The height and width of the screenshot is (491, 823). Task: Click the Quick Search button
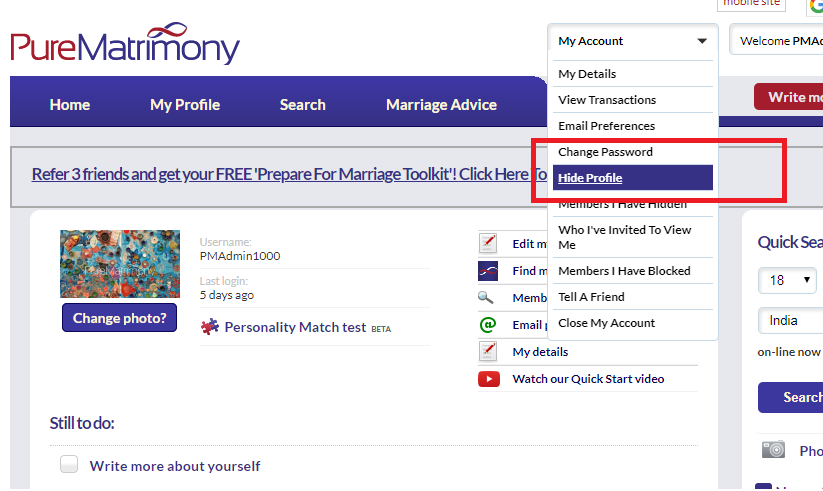coord(790,398)
